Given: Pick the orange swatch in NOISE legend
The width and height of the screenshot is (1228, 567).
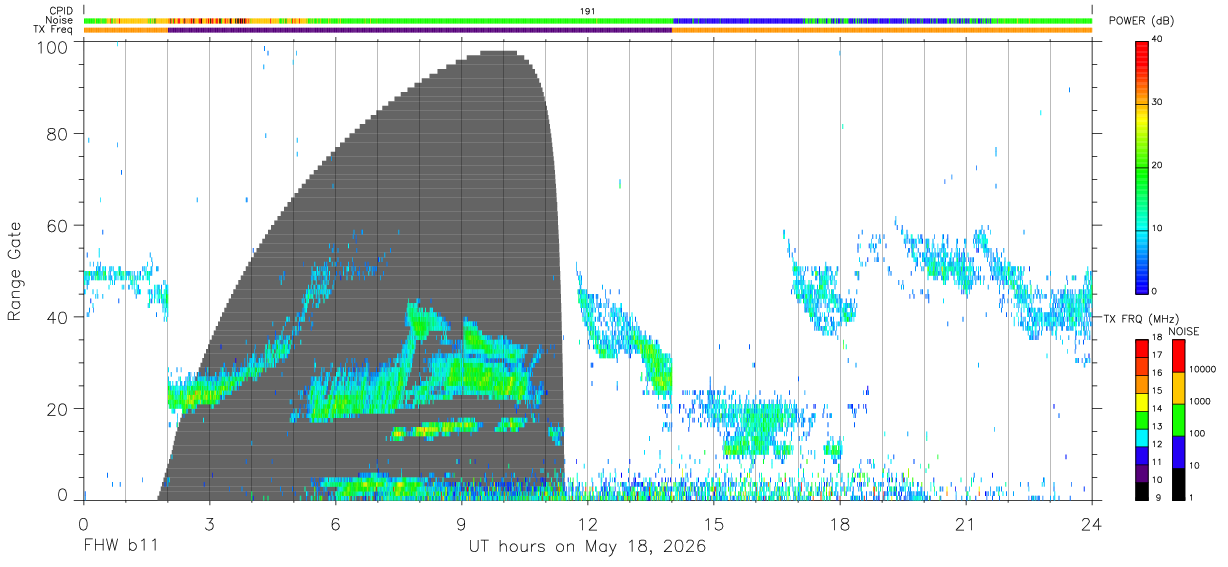Looking at the screenshot, I should pos(1178,388).
